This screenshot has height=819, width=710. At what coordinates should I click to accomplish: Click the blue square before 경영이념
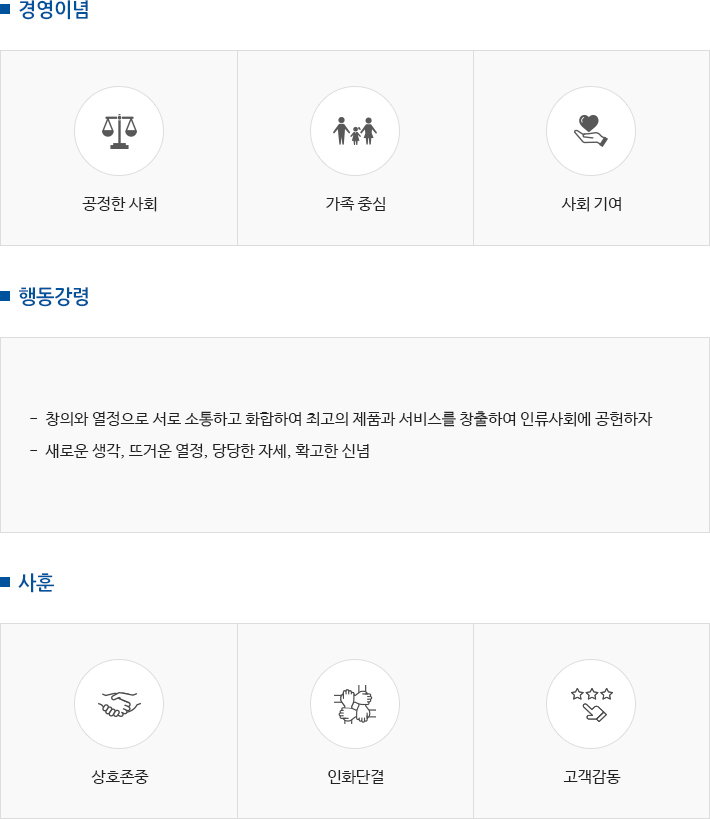click(5, 9)
